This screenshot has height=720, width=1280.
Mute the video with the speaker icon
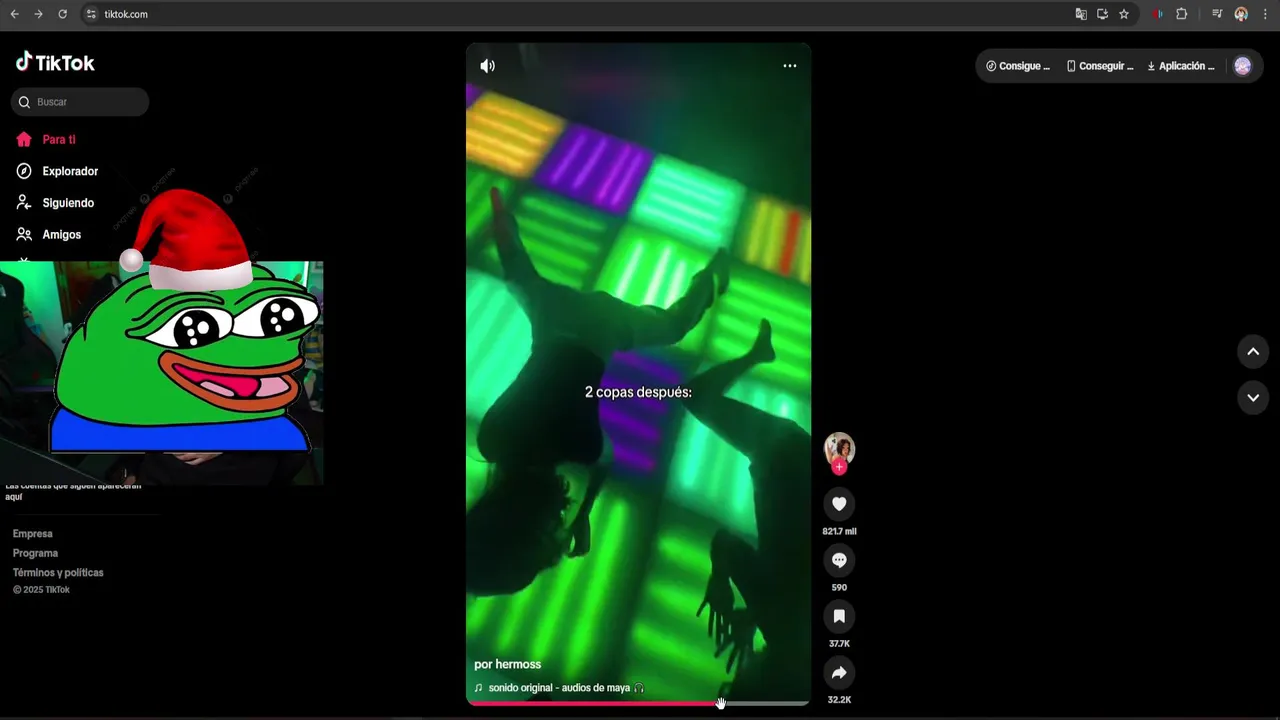point(487,66)
